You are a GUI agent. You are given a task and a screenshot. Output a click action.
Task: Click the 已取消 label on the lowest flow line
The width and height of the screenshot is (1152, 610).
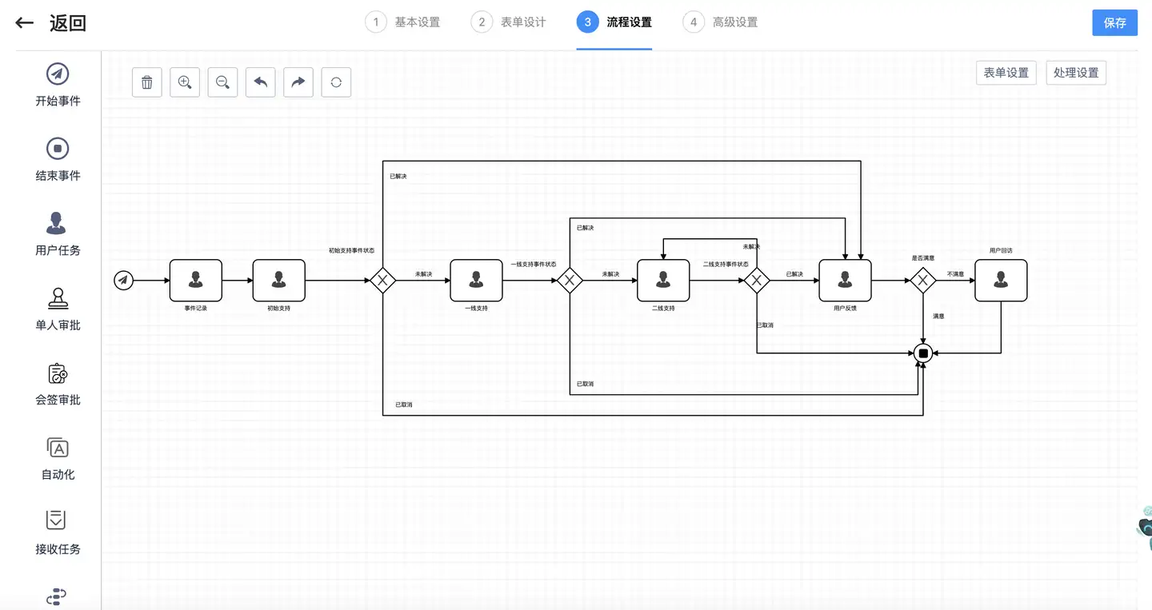(x=403, y=405)
